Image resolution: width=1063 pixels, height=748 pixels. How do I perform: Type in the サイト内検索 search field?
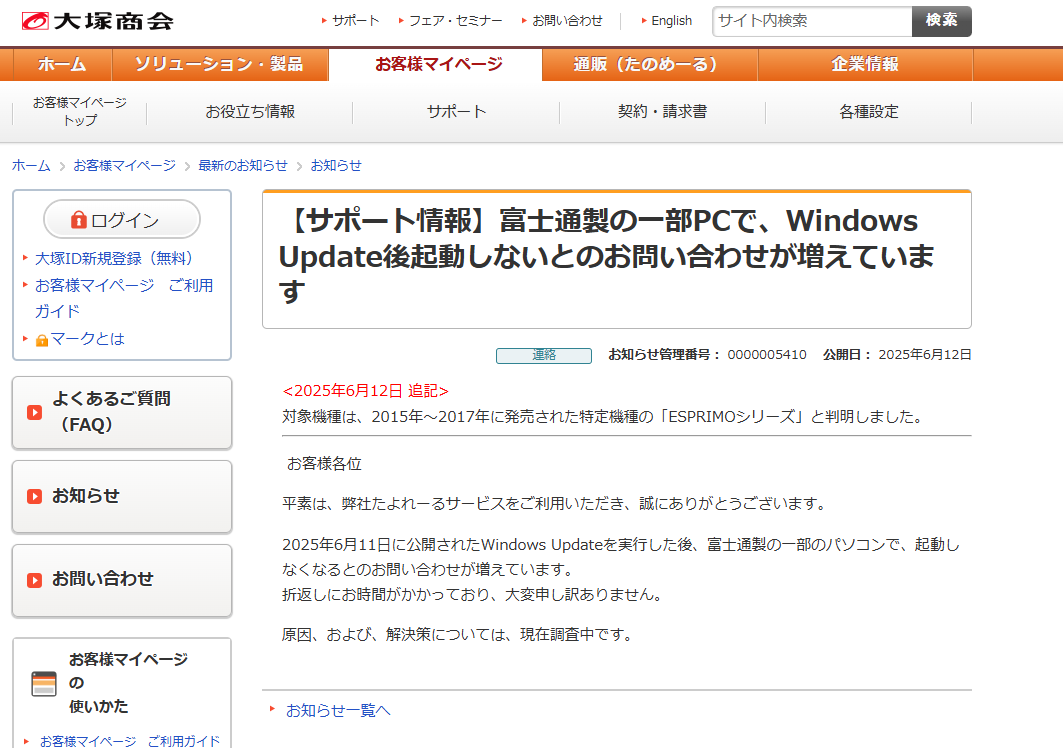(x=811, y=21)
